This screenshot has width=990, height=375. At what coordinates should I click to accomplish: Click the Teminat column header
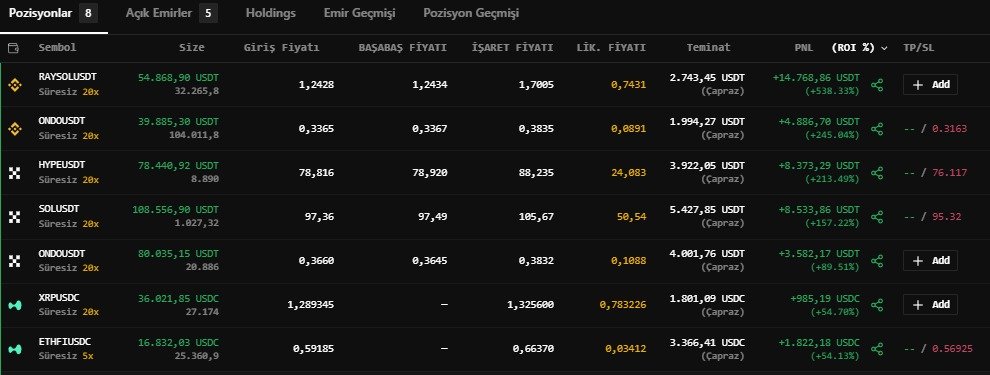(708, 47)
